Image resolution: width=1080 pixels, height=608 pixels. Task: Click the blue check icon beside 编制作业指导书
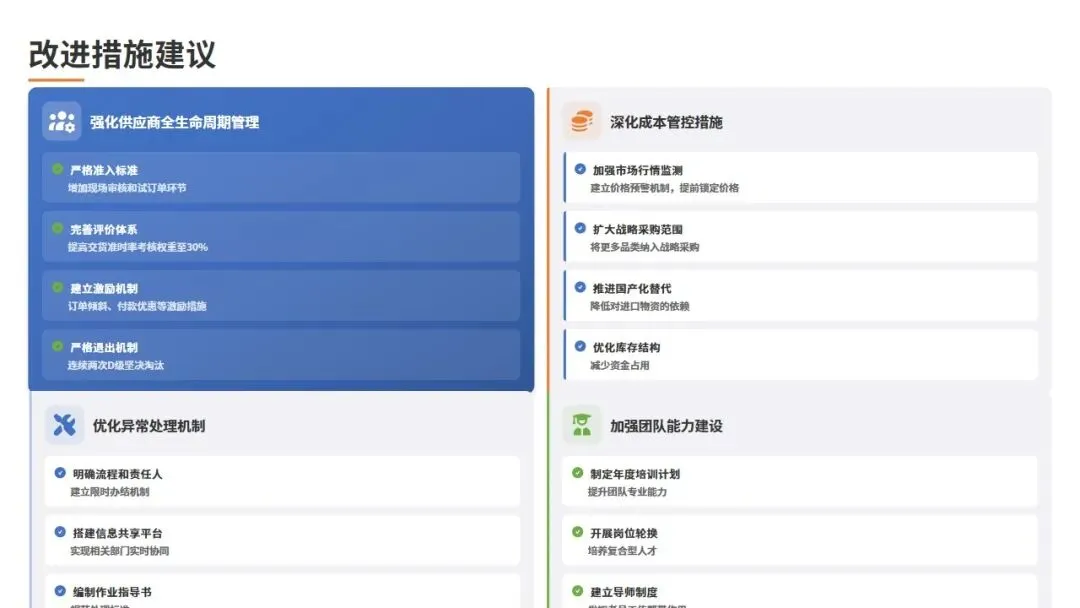tap(60, 591)
